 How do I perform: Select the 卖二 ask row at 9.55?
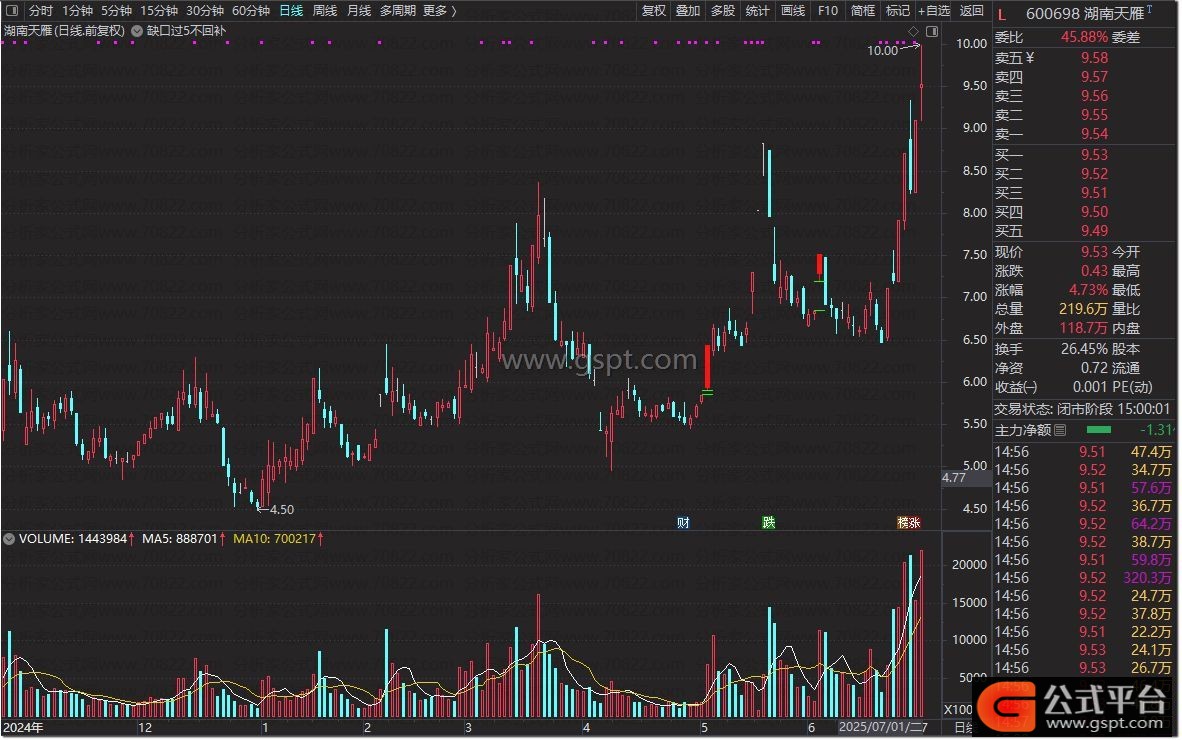pyautogui.click(x=1086, y=115)
